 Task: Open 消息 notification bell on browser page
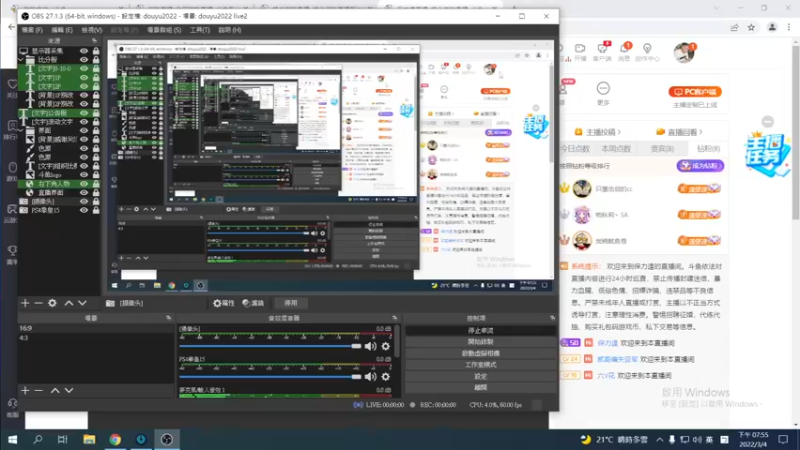(x=624, y=52)
